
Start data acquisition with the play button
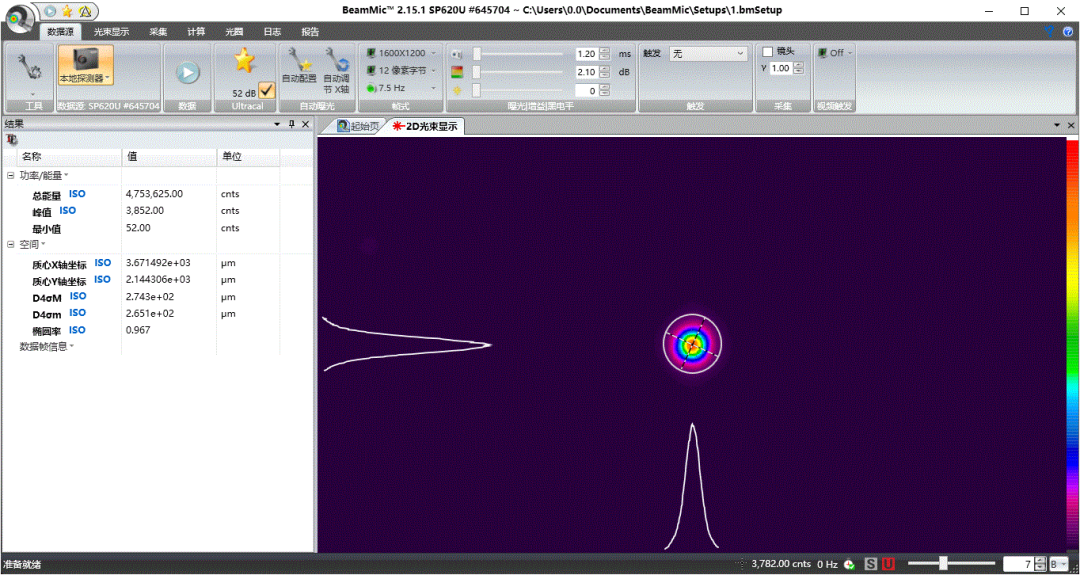coord(187,72)
